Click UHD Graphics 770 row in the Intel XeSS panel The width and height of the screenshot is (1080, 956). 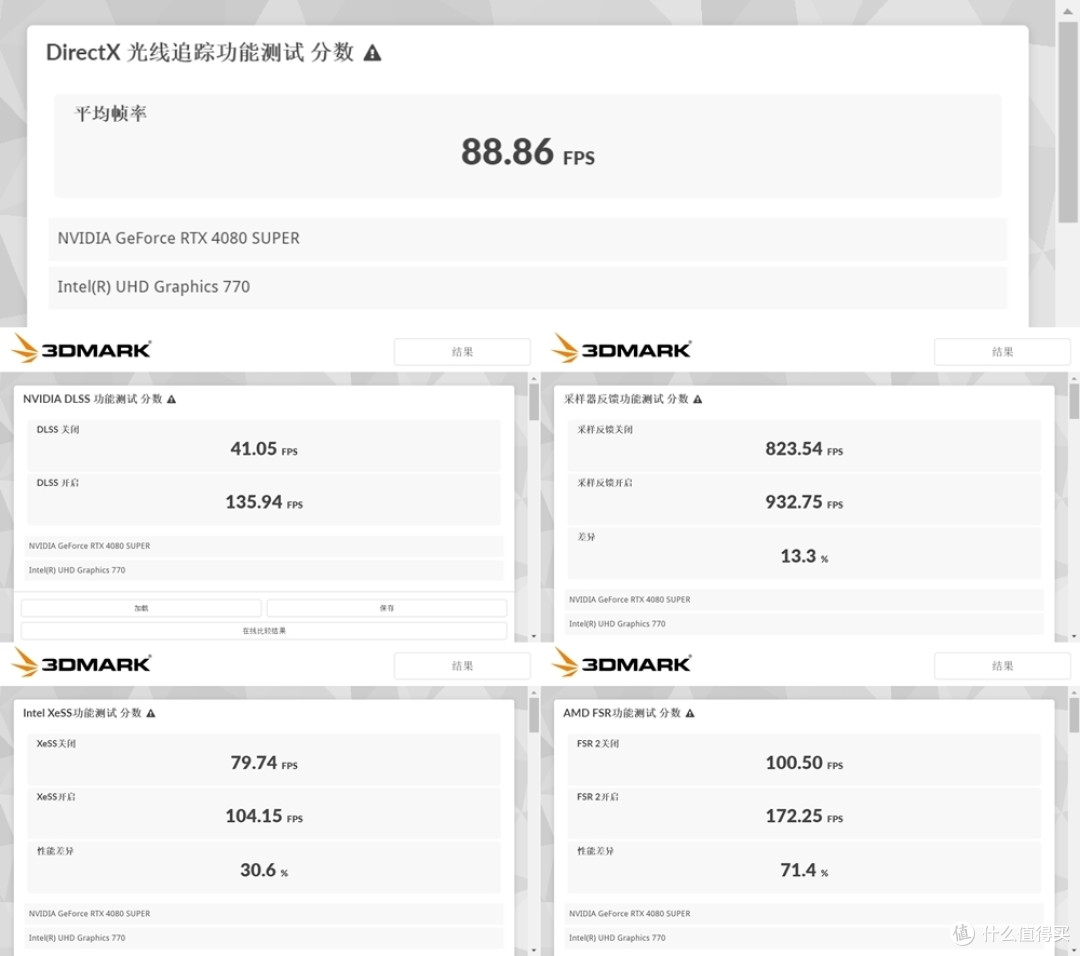pyautogui.click(x=264, y=938)
